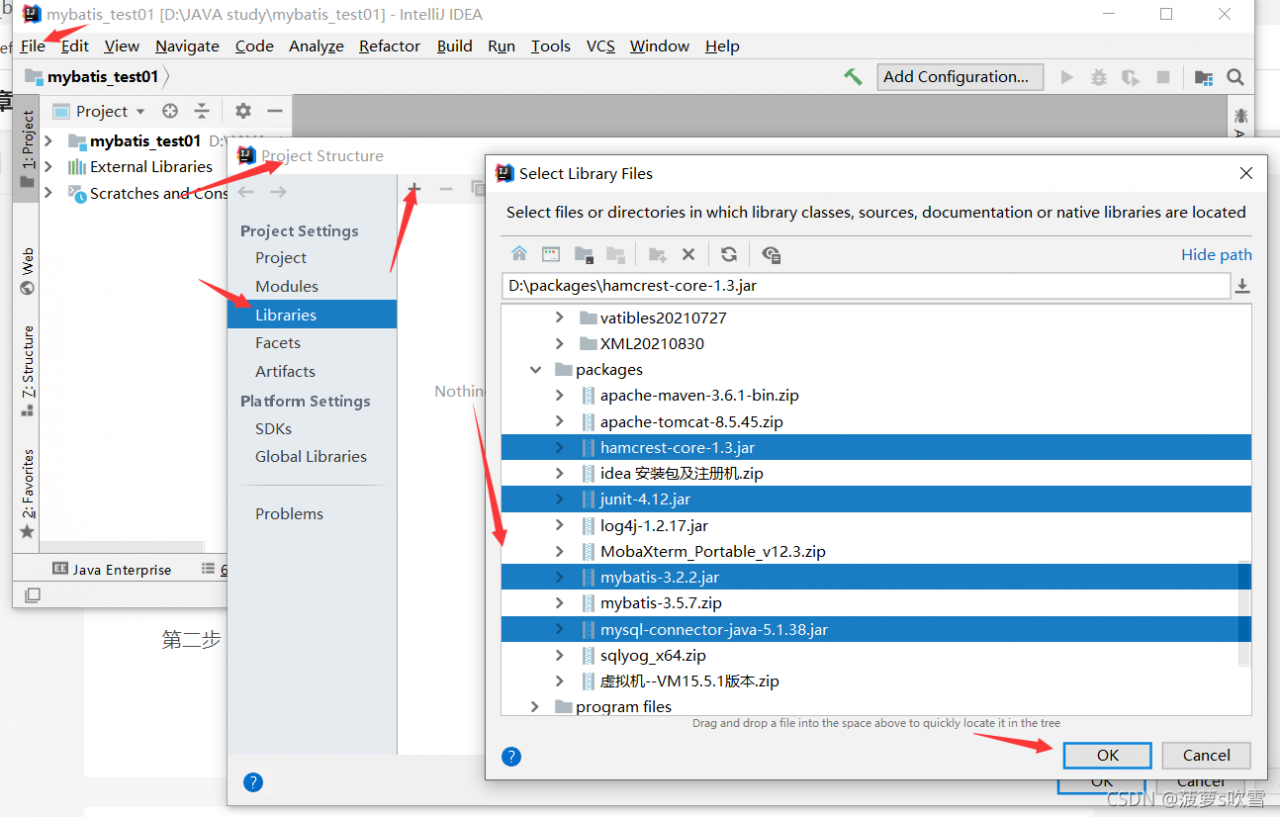
Task: Click the green hammer Build Project icon
Action: (x=853, y=77)
